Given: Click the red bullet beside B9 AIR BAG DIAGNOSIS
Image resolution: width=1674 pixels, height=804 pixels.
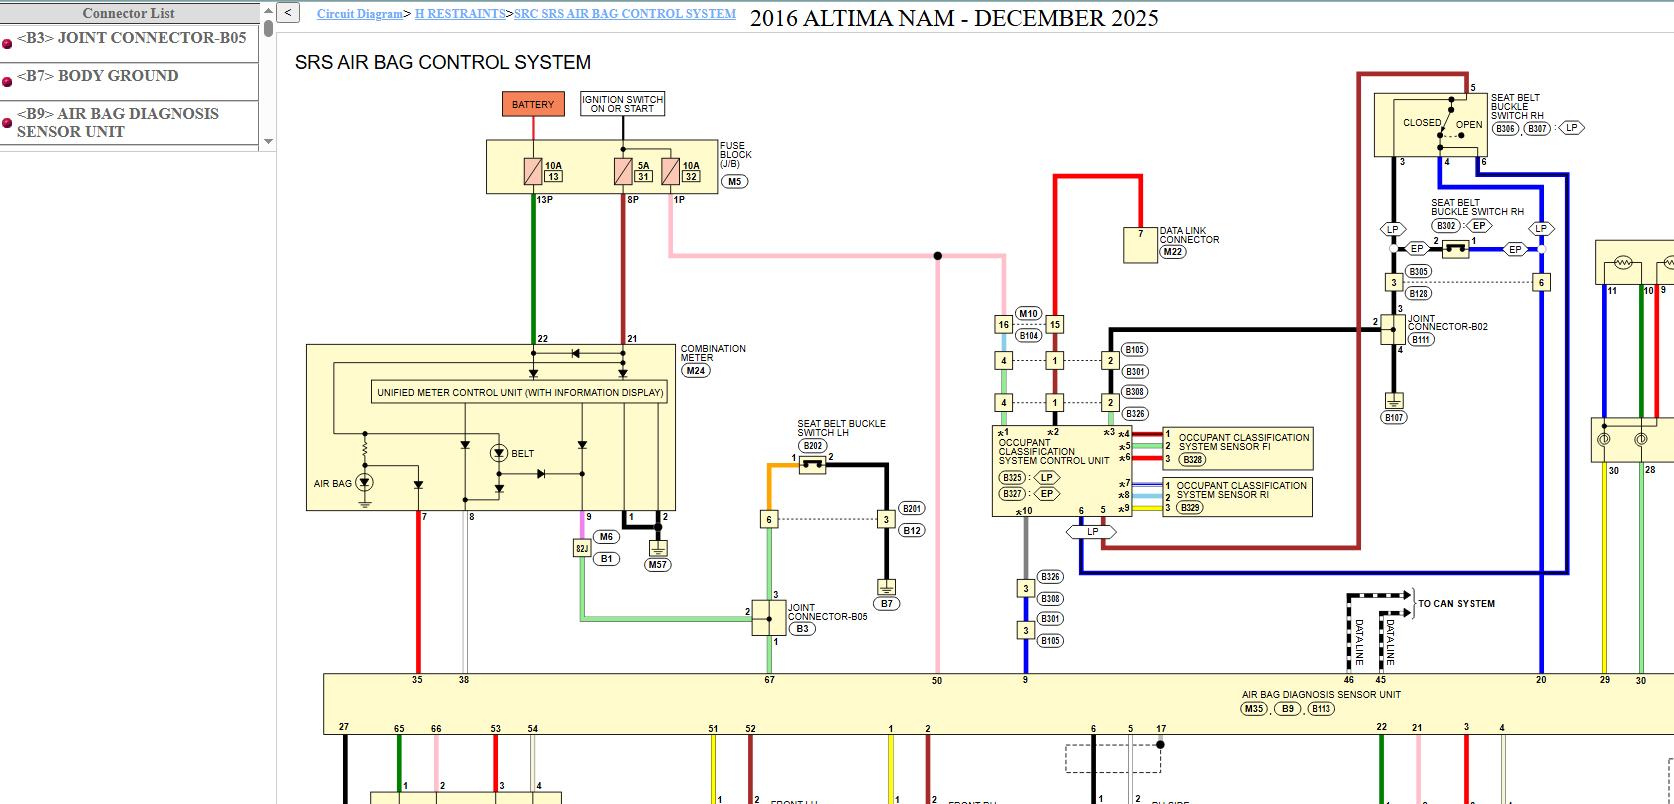Looking at the screenshot, I should pos(7,124).
